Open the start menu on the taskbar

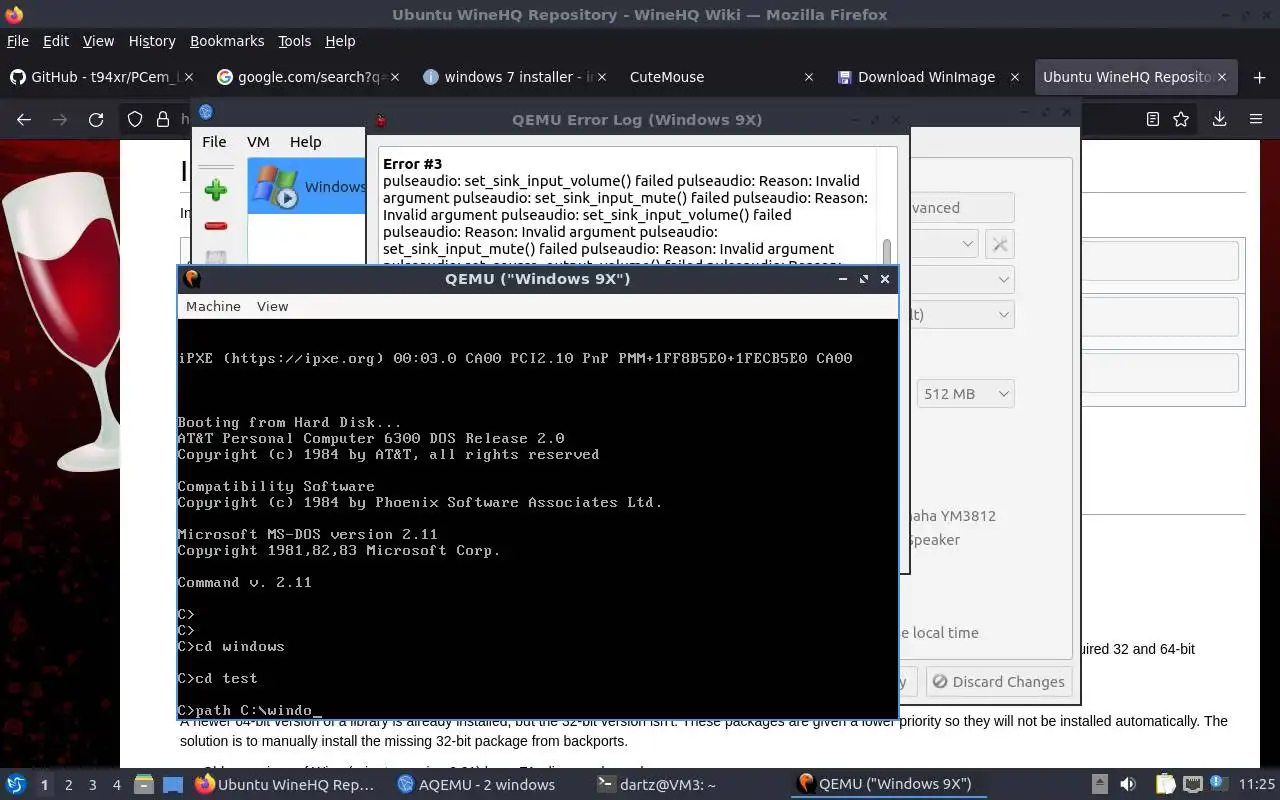click(x=16, y=785)
